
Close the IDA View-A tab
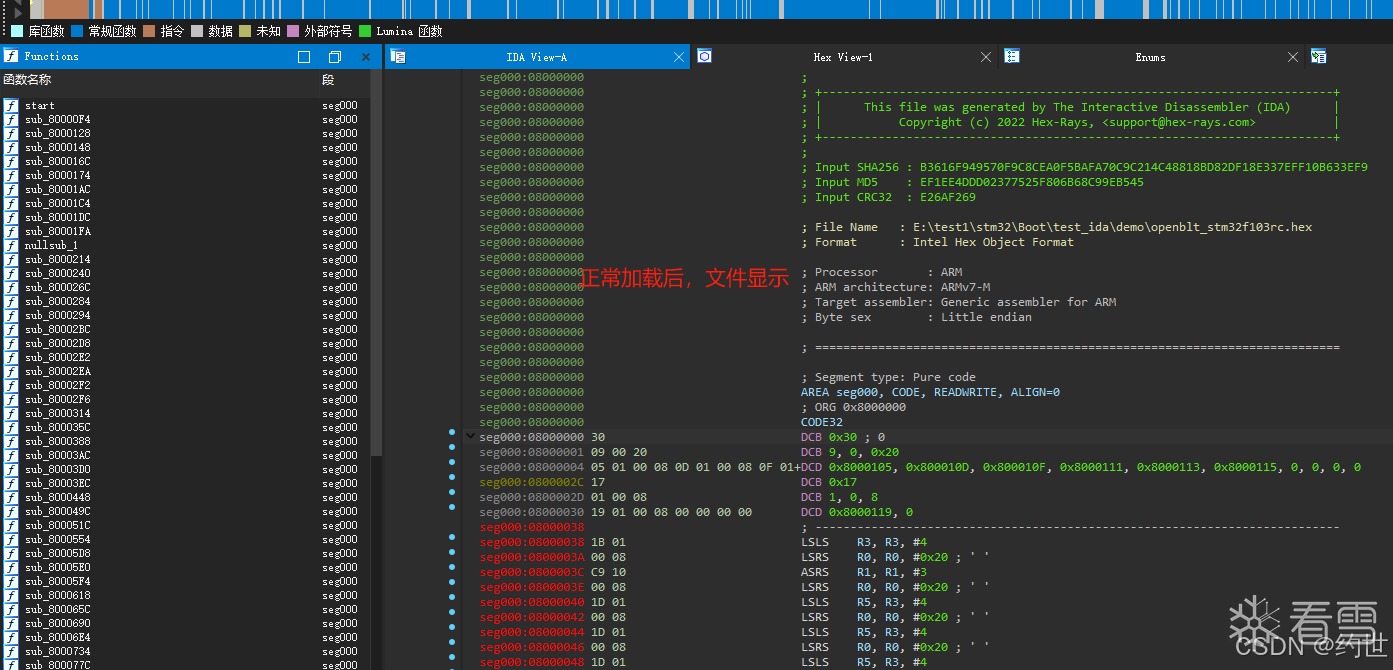677,57
